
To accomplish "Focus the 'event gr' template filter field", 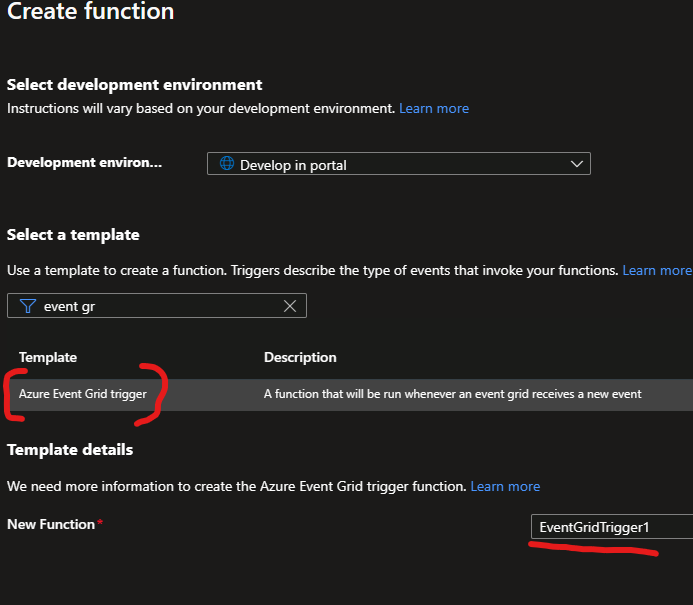I will tap(157, 306).
